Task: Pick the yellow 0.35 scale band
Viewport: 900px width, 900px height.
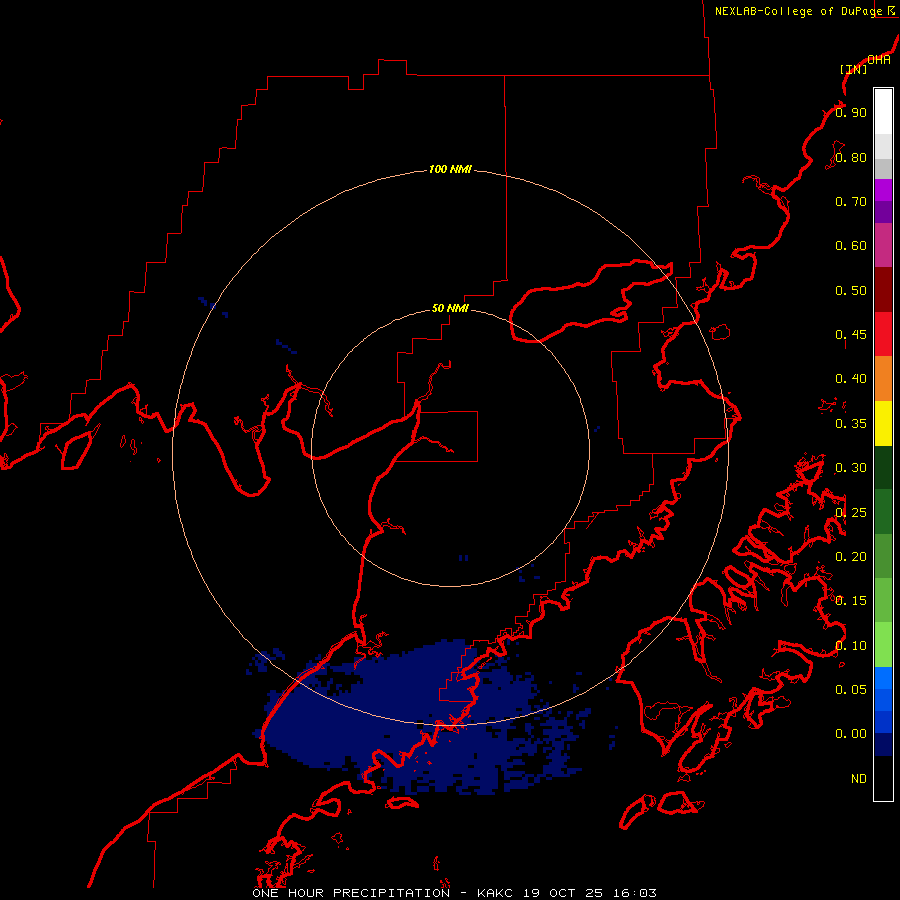Action: point(883,423)
